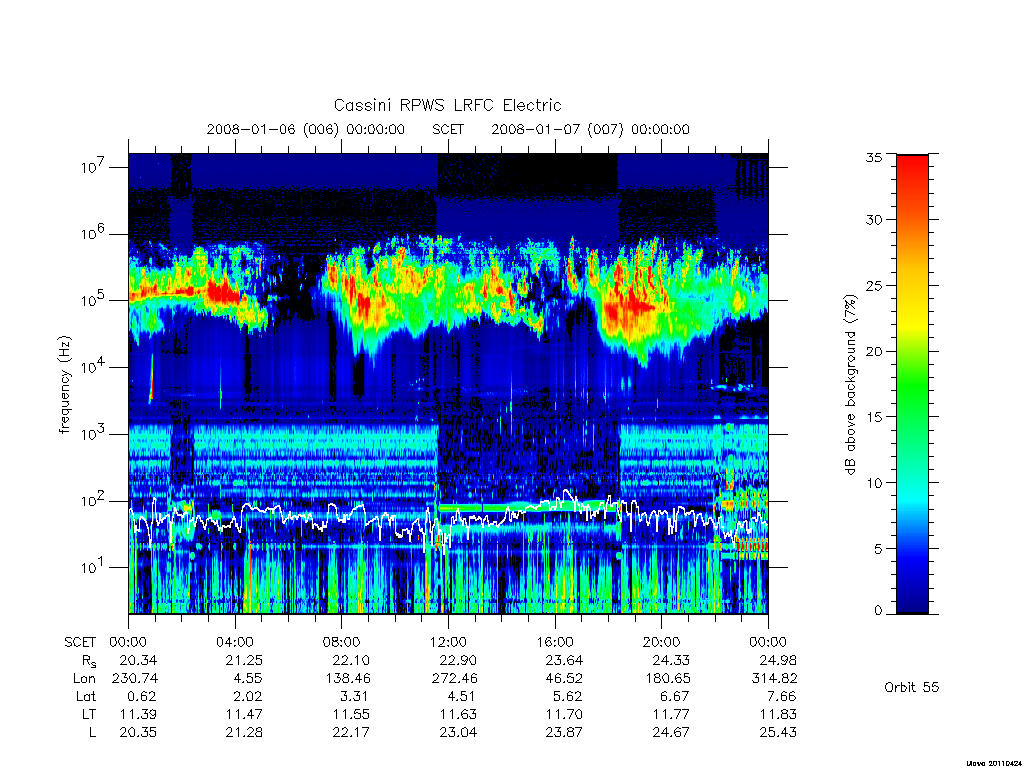Click the '12:00' SCET time tick label
The image size is (1024, 768).
coord(448,642)
